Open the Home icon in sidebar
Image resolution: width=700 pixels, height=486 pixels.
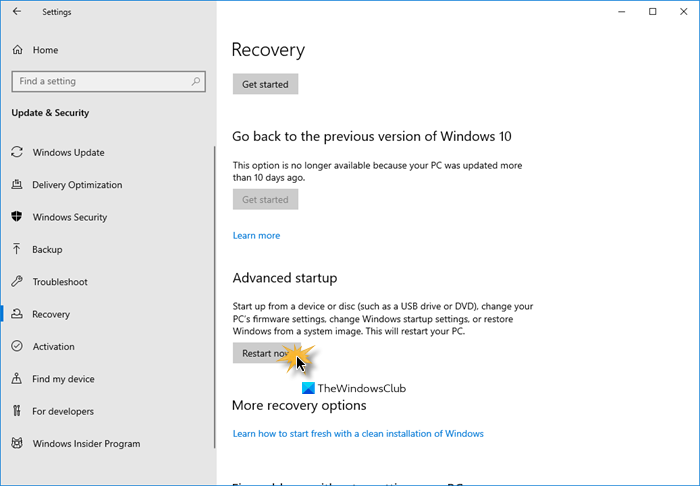point(17,50)
